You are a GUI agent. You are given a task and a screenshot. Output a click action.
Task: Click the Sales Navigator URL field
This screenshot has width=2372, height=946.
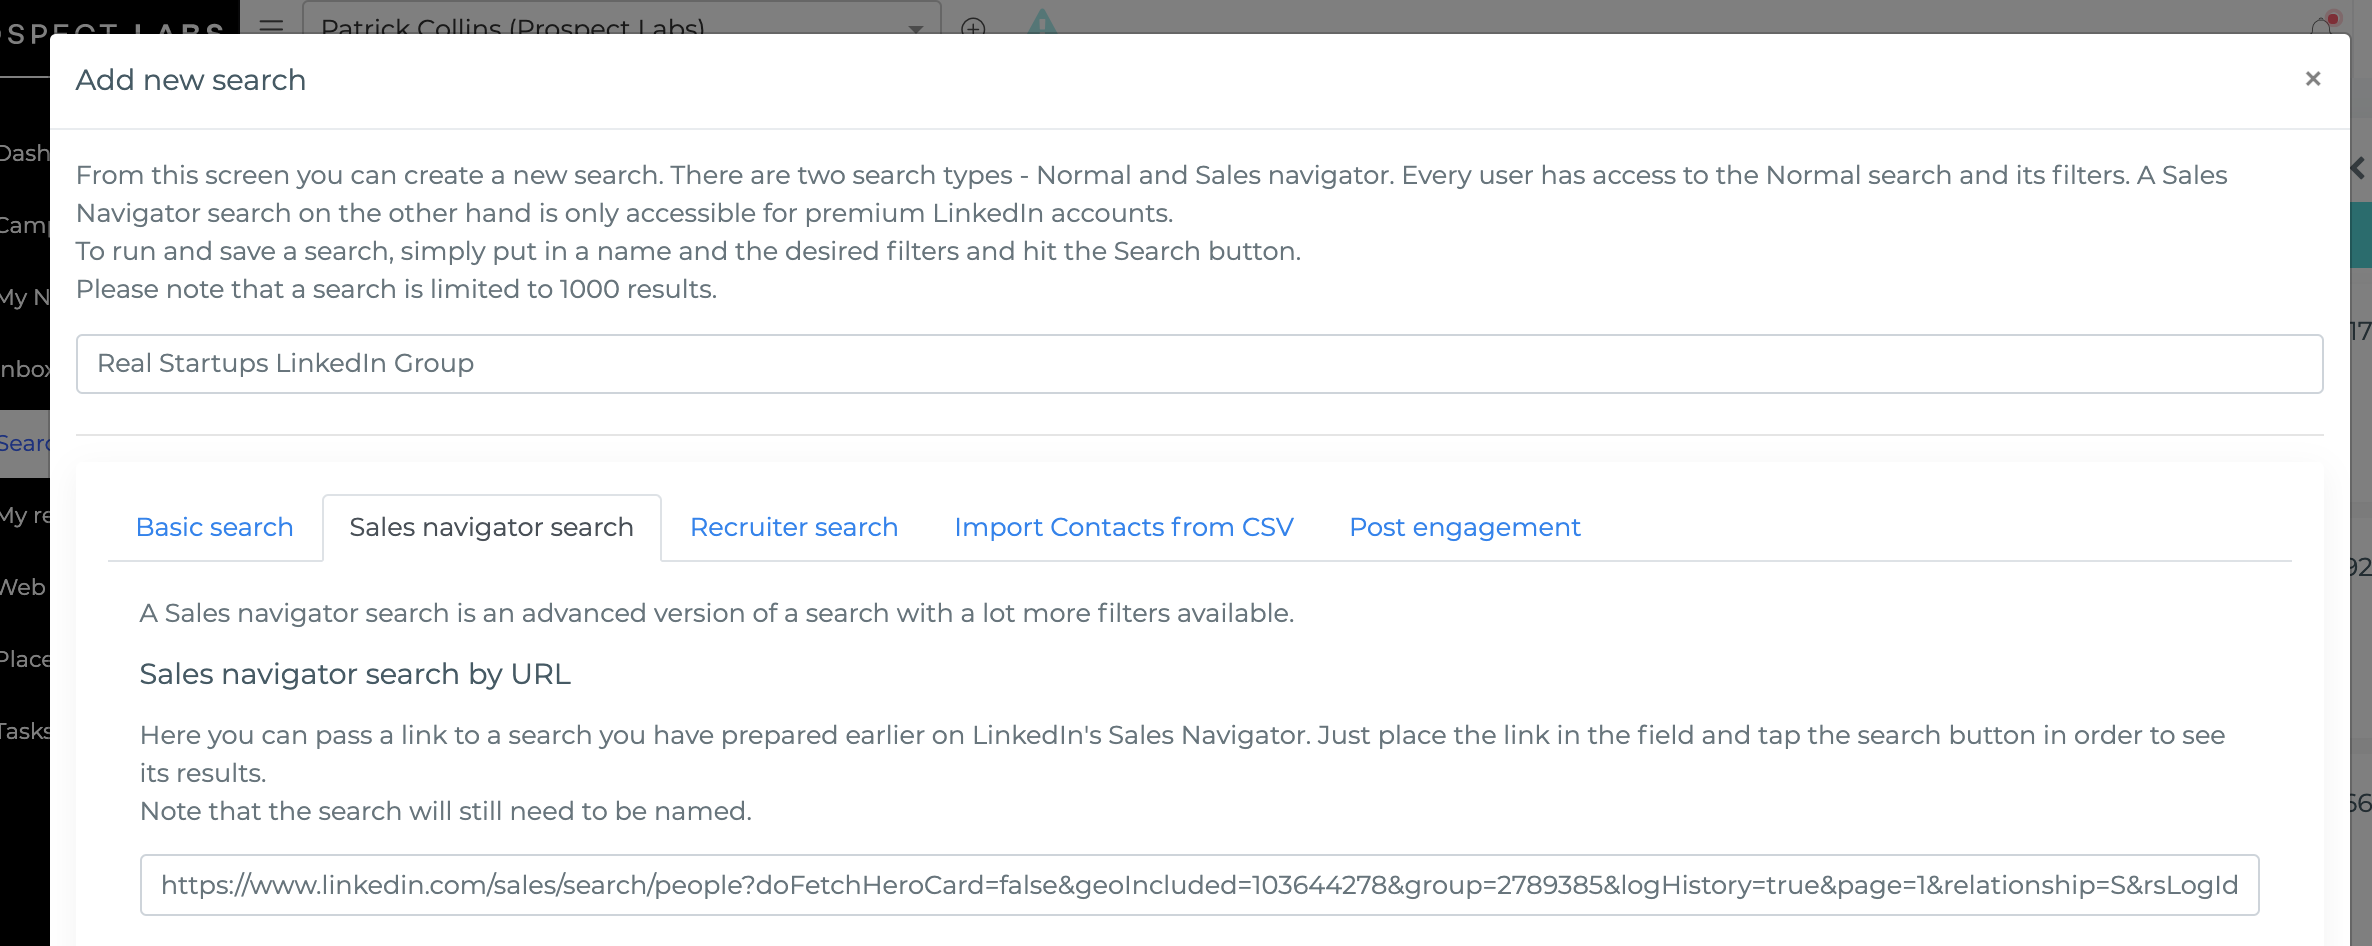tap(1199, 885)
